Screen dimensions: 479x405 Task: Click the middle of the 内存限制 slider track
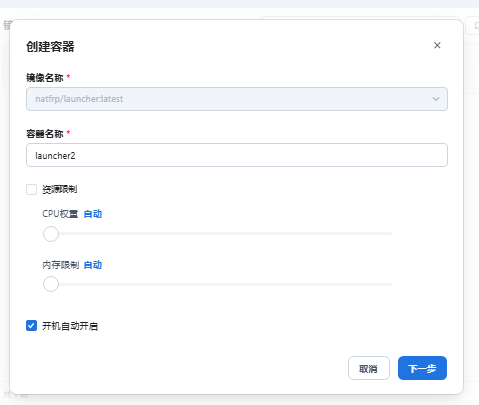217,284
